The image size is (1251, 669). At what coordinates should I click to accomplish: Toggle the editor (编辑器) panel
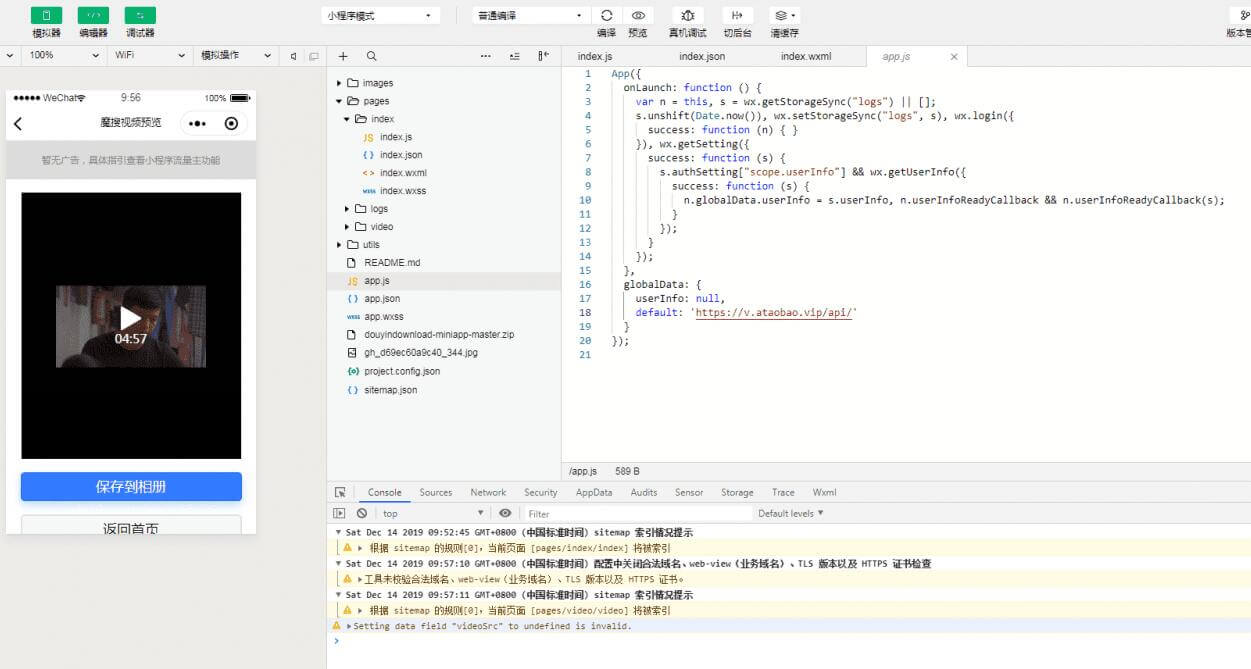coord(93,16)
